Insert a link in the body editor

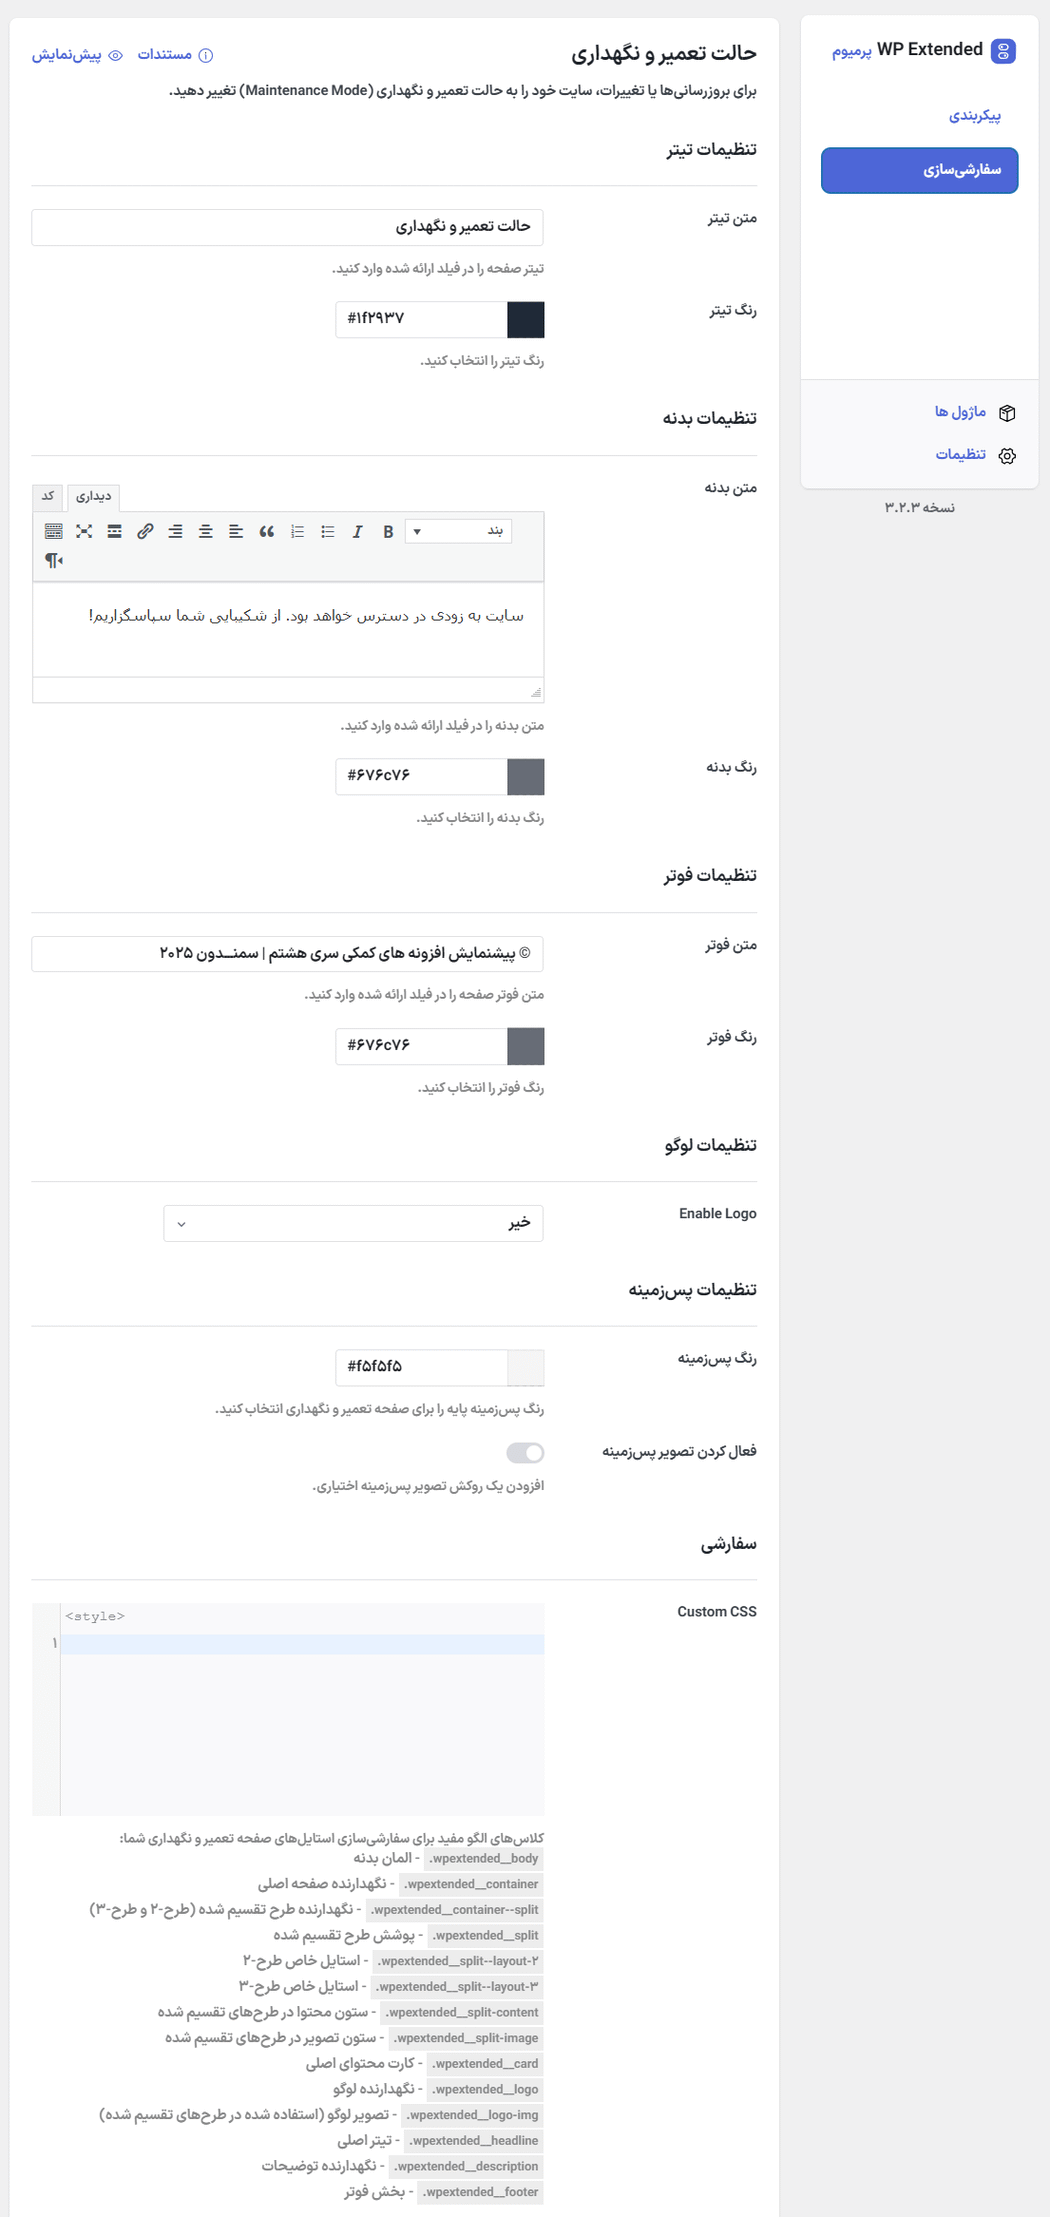[x=145, y=531]
